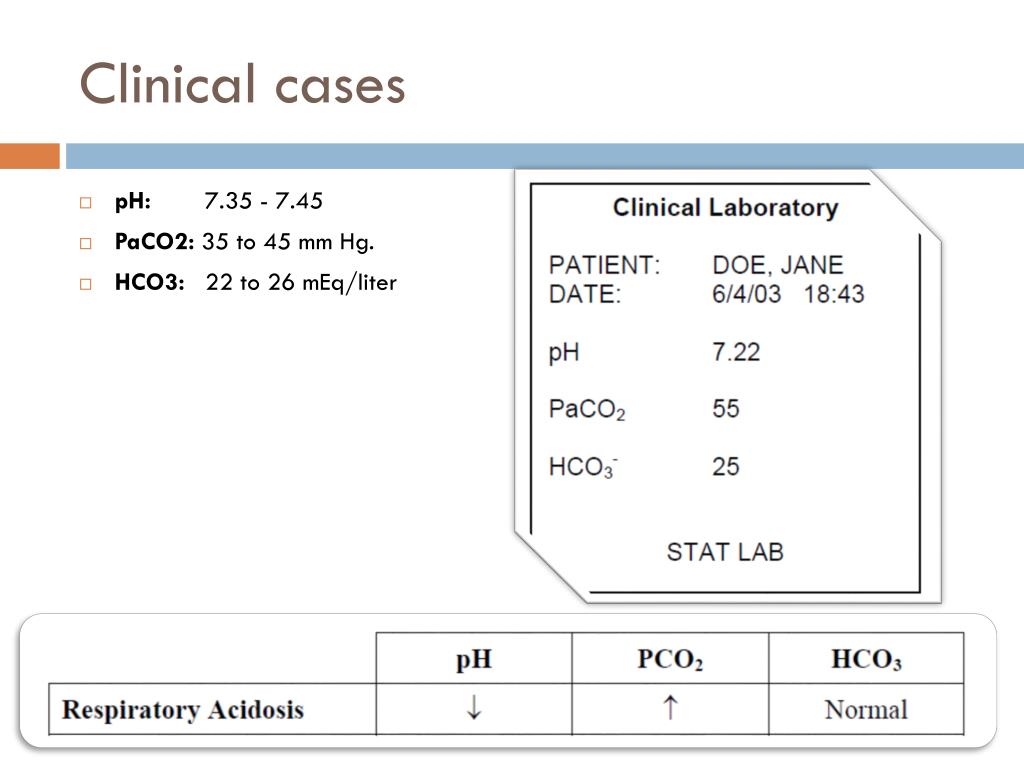The height and width of the screenshot is (768, 1024).
Task: Click the STAT LAB label
Action: pyautogui.click(x=725, y=552)
